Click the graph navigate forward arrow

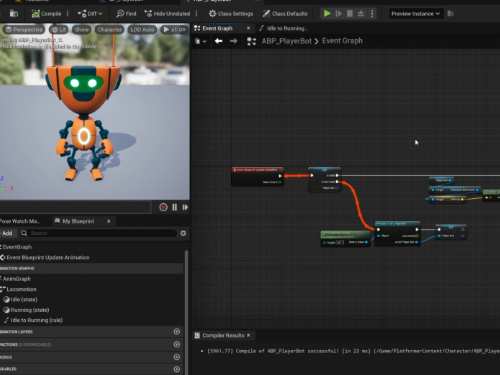(233, 41)
